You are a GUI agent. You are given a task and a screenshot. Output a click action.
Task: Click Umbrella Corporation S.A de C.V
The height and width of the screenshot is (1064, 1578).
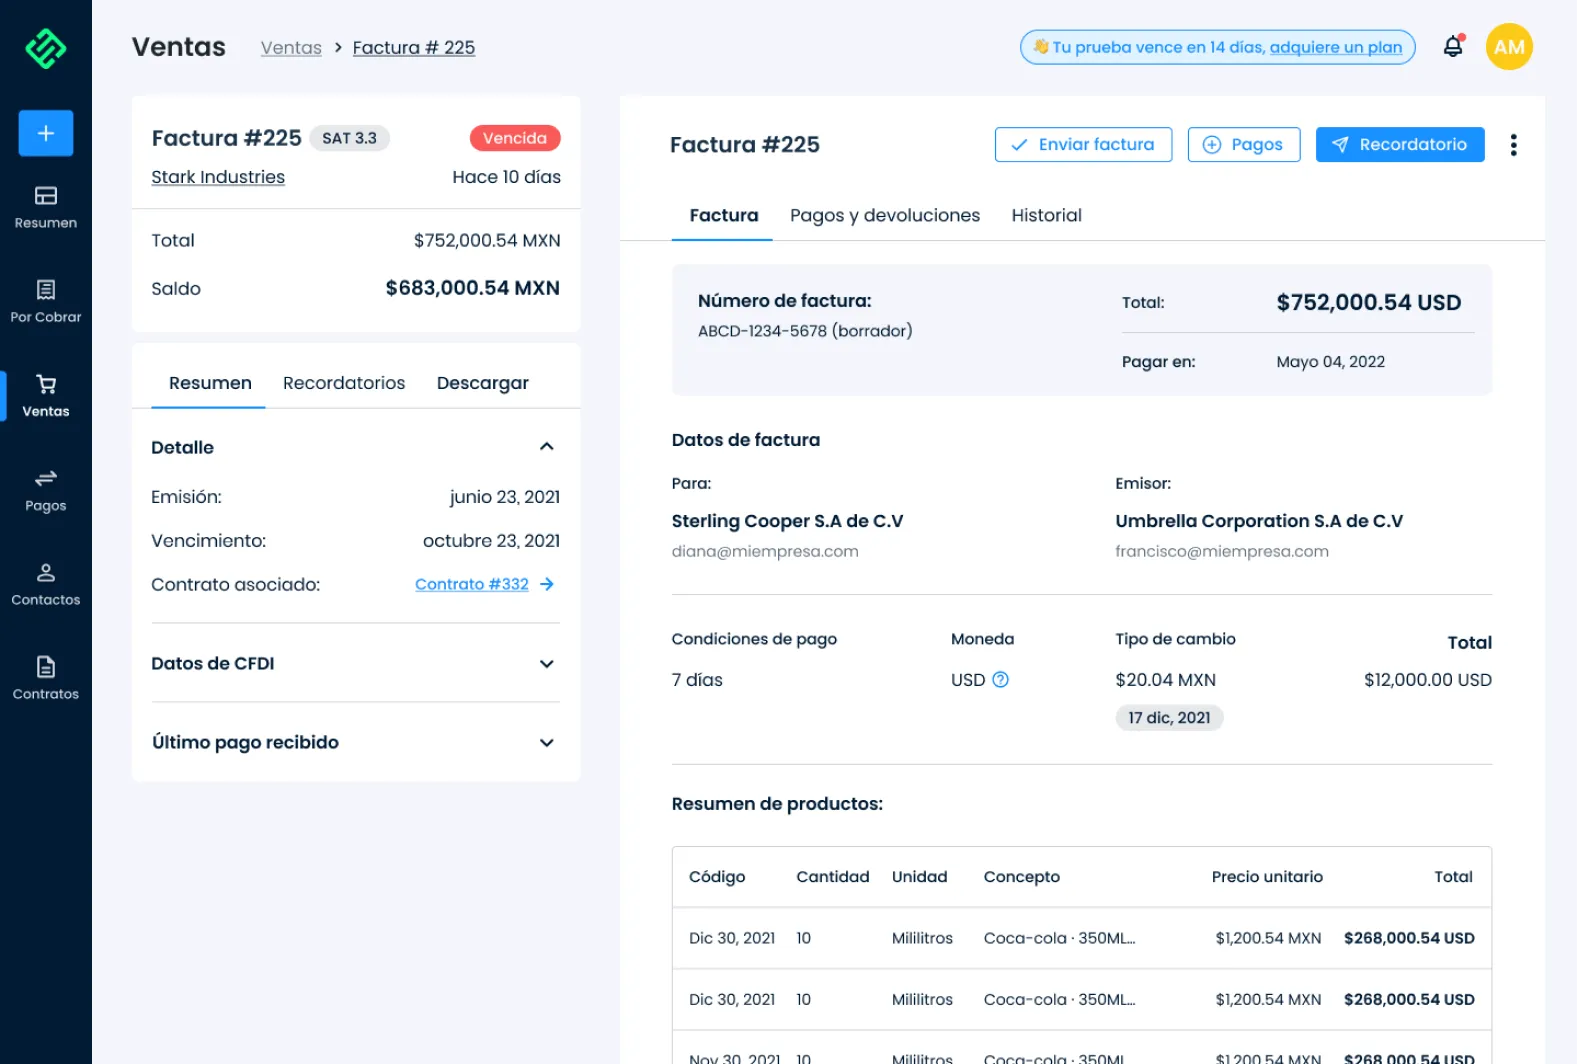pos(1259,521)
